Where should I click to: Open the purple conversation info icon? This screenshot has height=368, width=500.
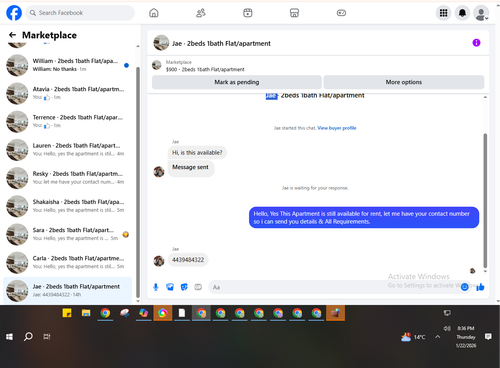tap(476, 43)
